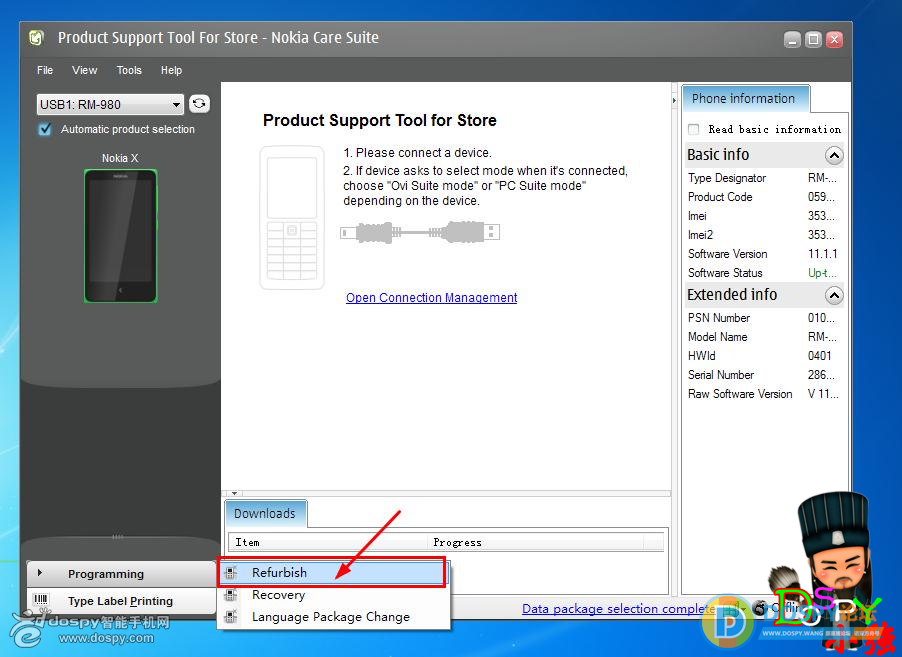Select the PSN Number label
Viewport: 902px width, 657px height.
pos(718,318)
